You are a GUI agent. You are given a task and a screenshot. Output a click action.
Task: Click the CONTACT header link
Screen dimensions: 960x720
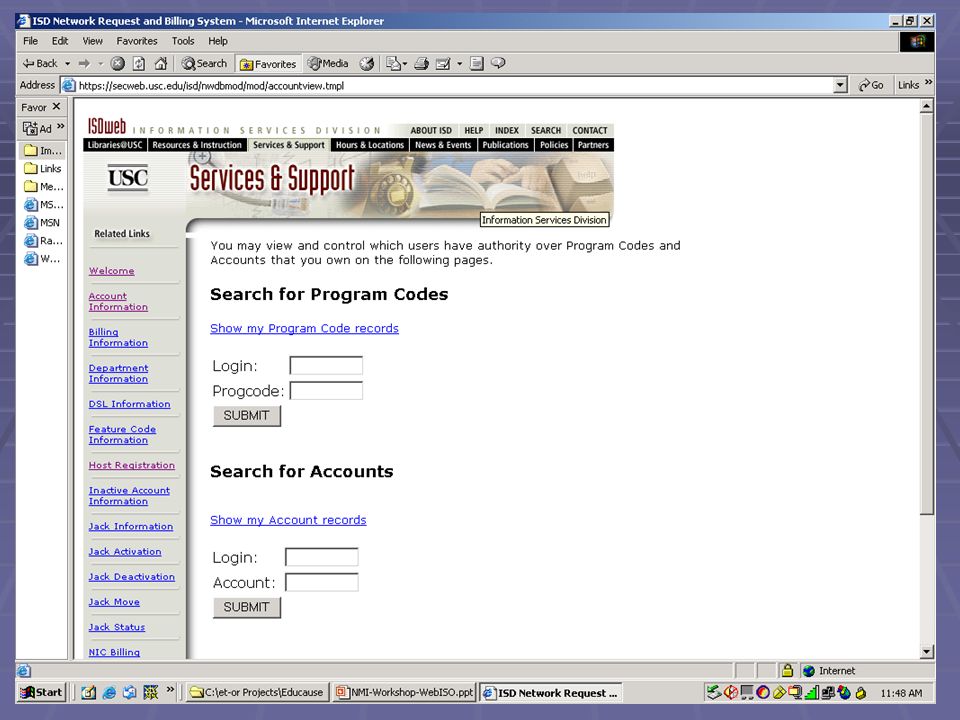(x=590, y=130)
